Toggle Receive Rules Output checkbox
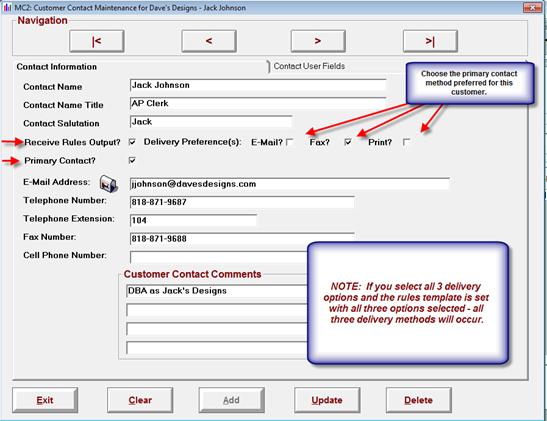 coord(132,142)
